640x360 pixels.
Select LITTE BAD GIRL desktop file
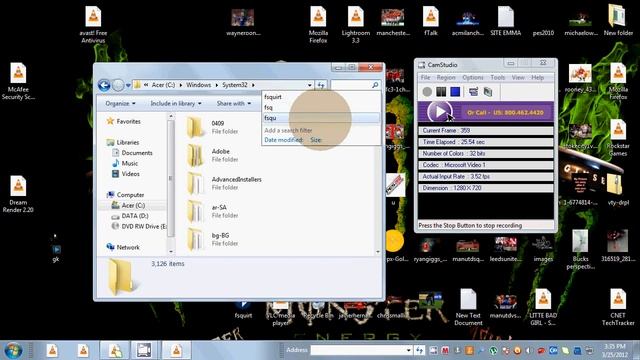point(543,307)
